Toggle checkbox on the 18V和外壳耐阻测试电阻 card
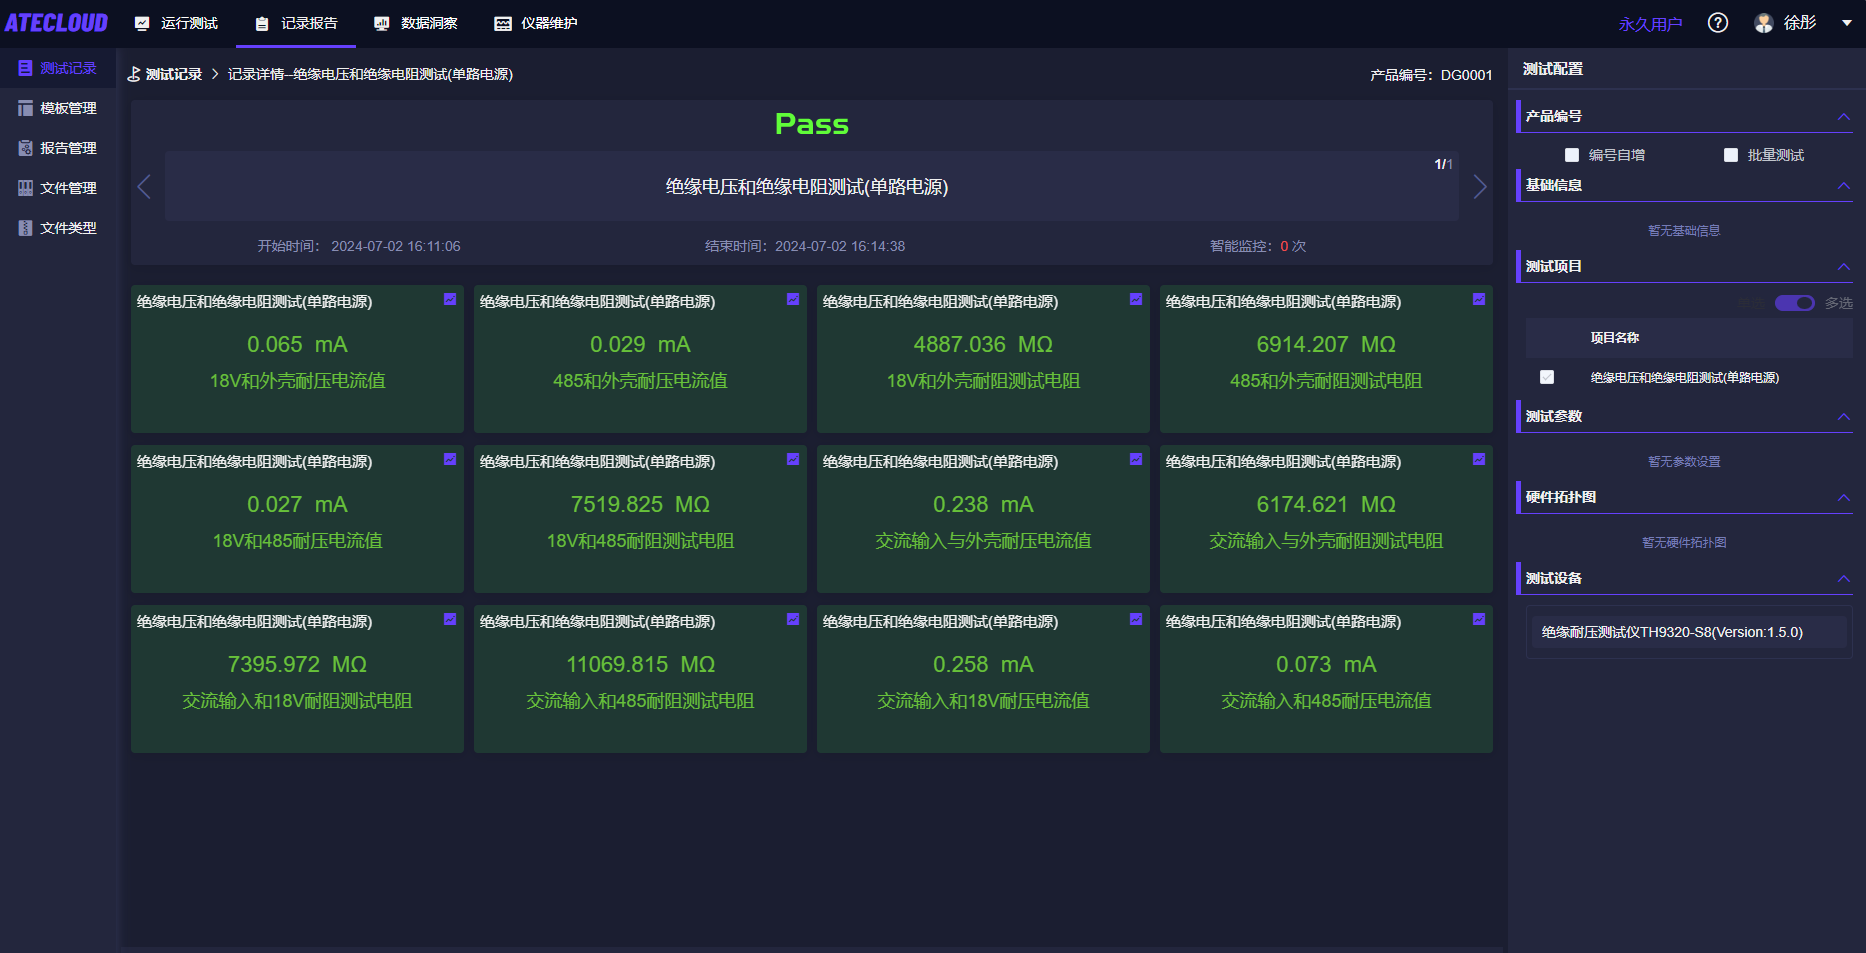This screenshot has height=953, width=1866. click(x=1136, y=299)
